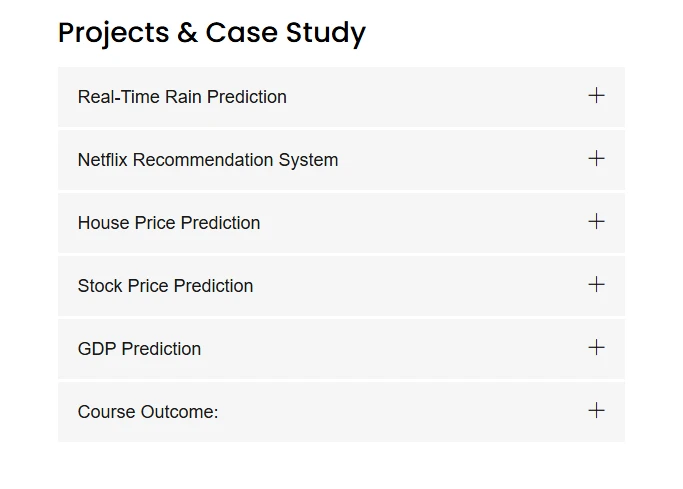The height and width of the screenshot is (489, 683).
Task: Expand the Course Outcome section
Action: (x=341, y=412)
